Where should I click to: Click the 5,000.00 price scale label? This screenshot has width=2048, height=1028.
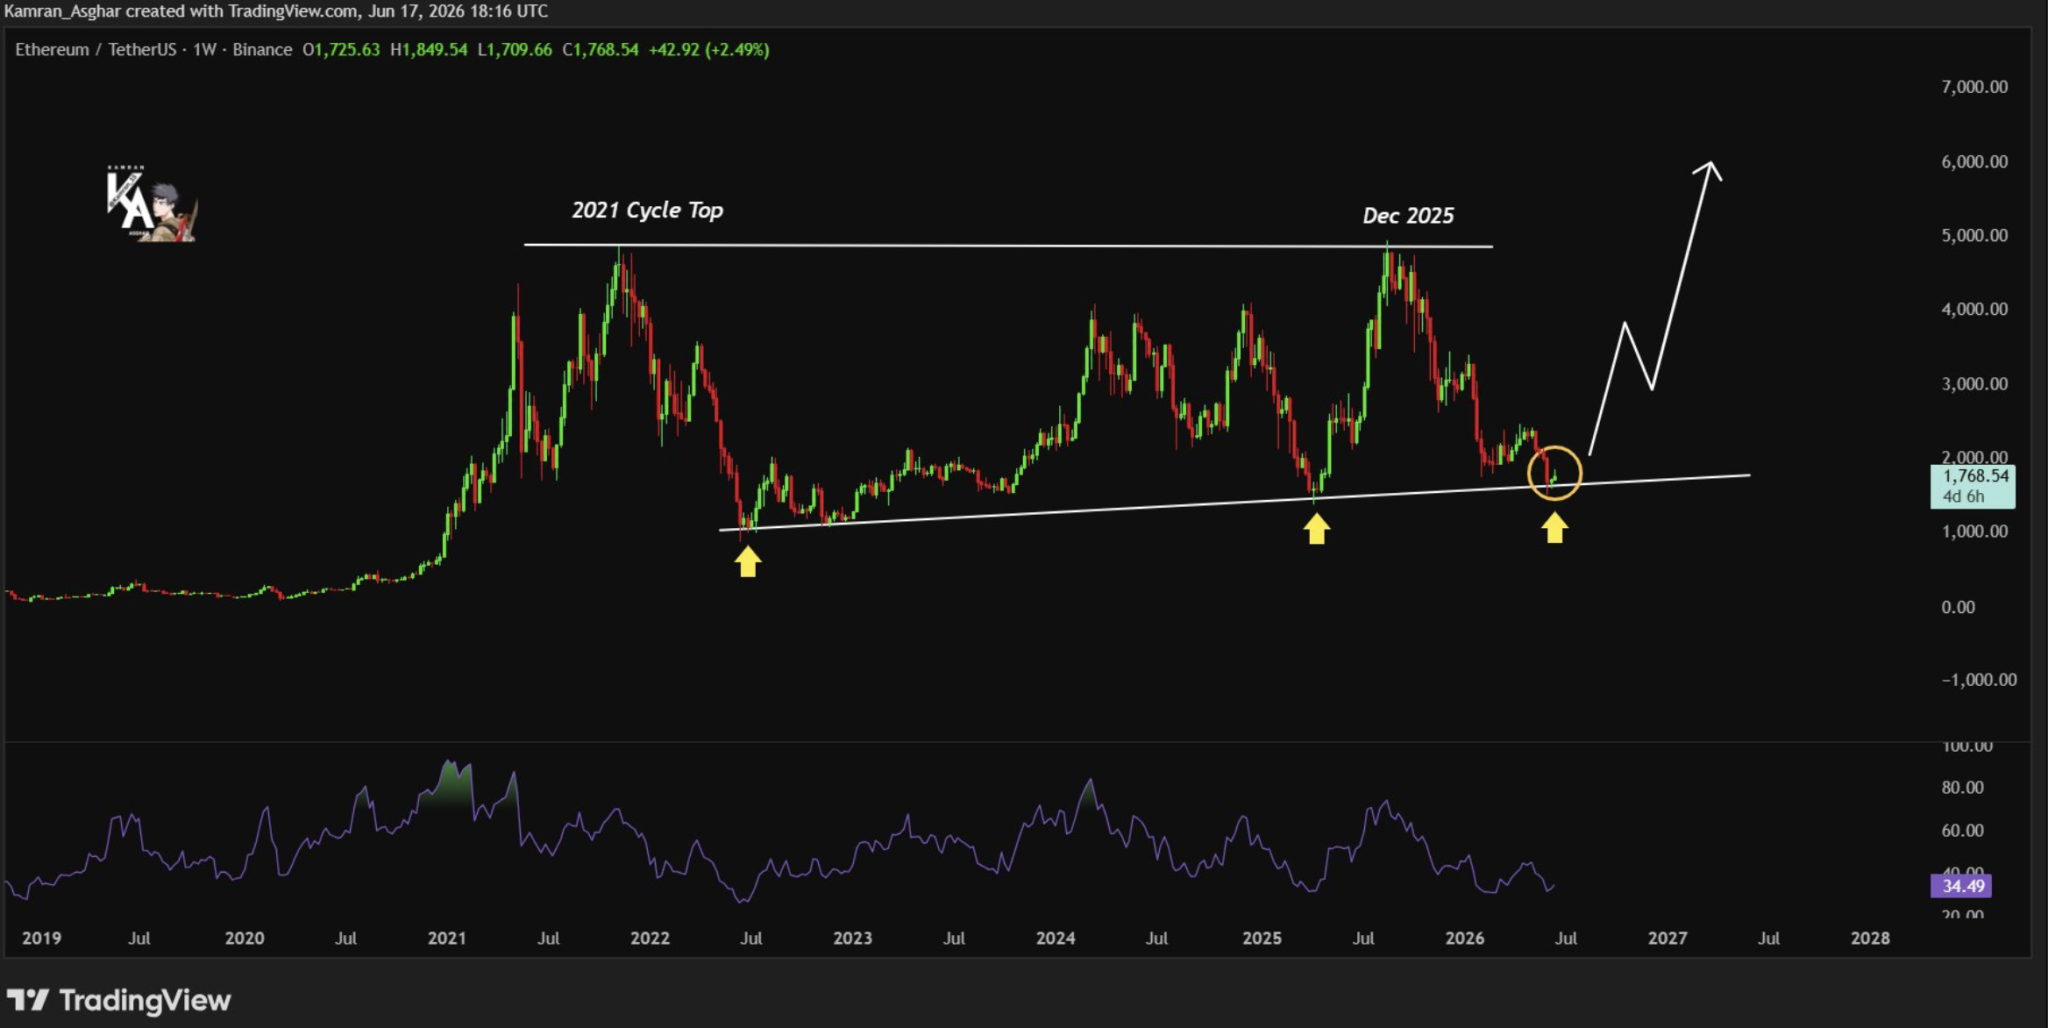coord(1974,235)
